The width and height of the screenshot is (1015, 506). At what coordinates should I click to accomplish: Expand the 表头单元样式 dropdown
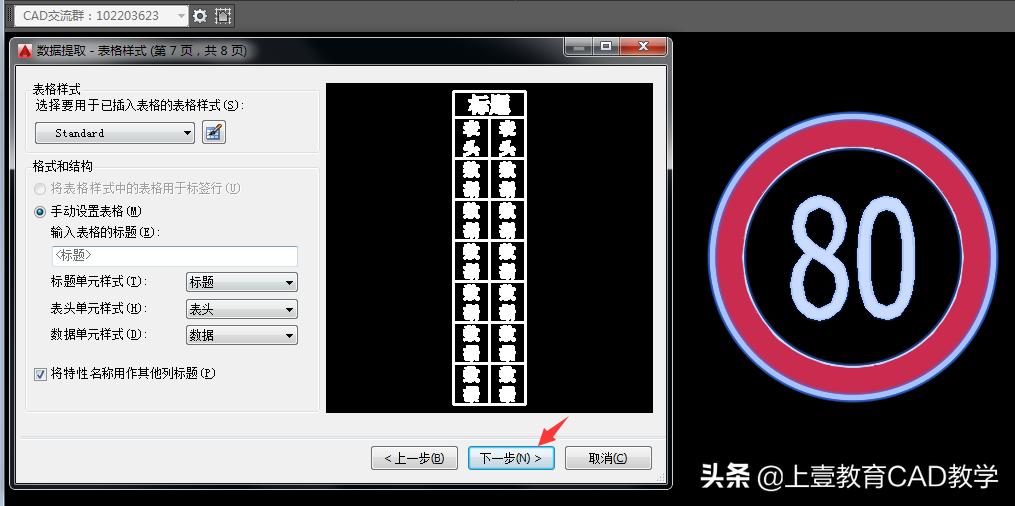(x=241, y=309)
